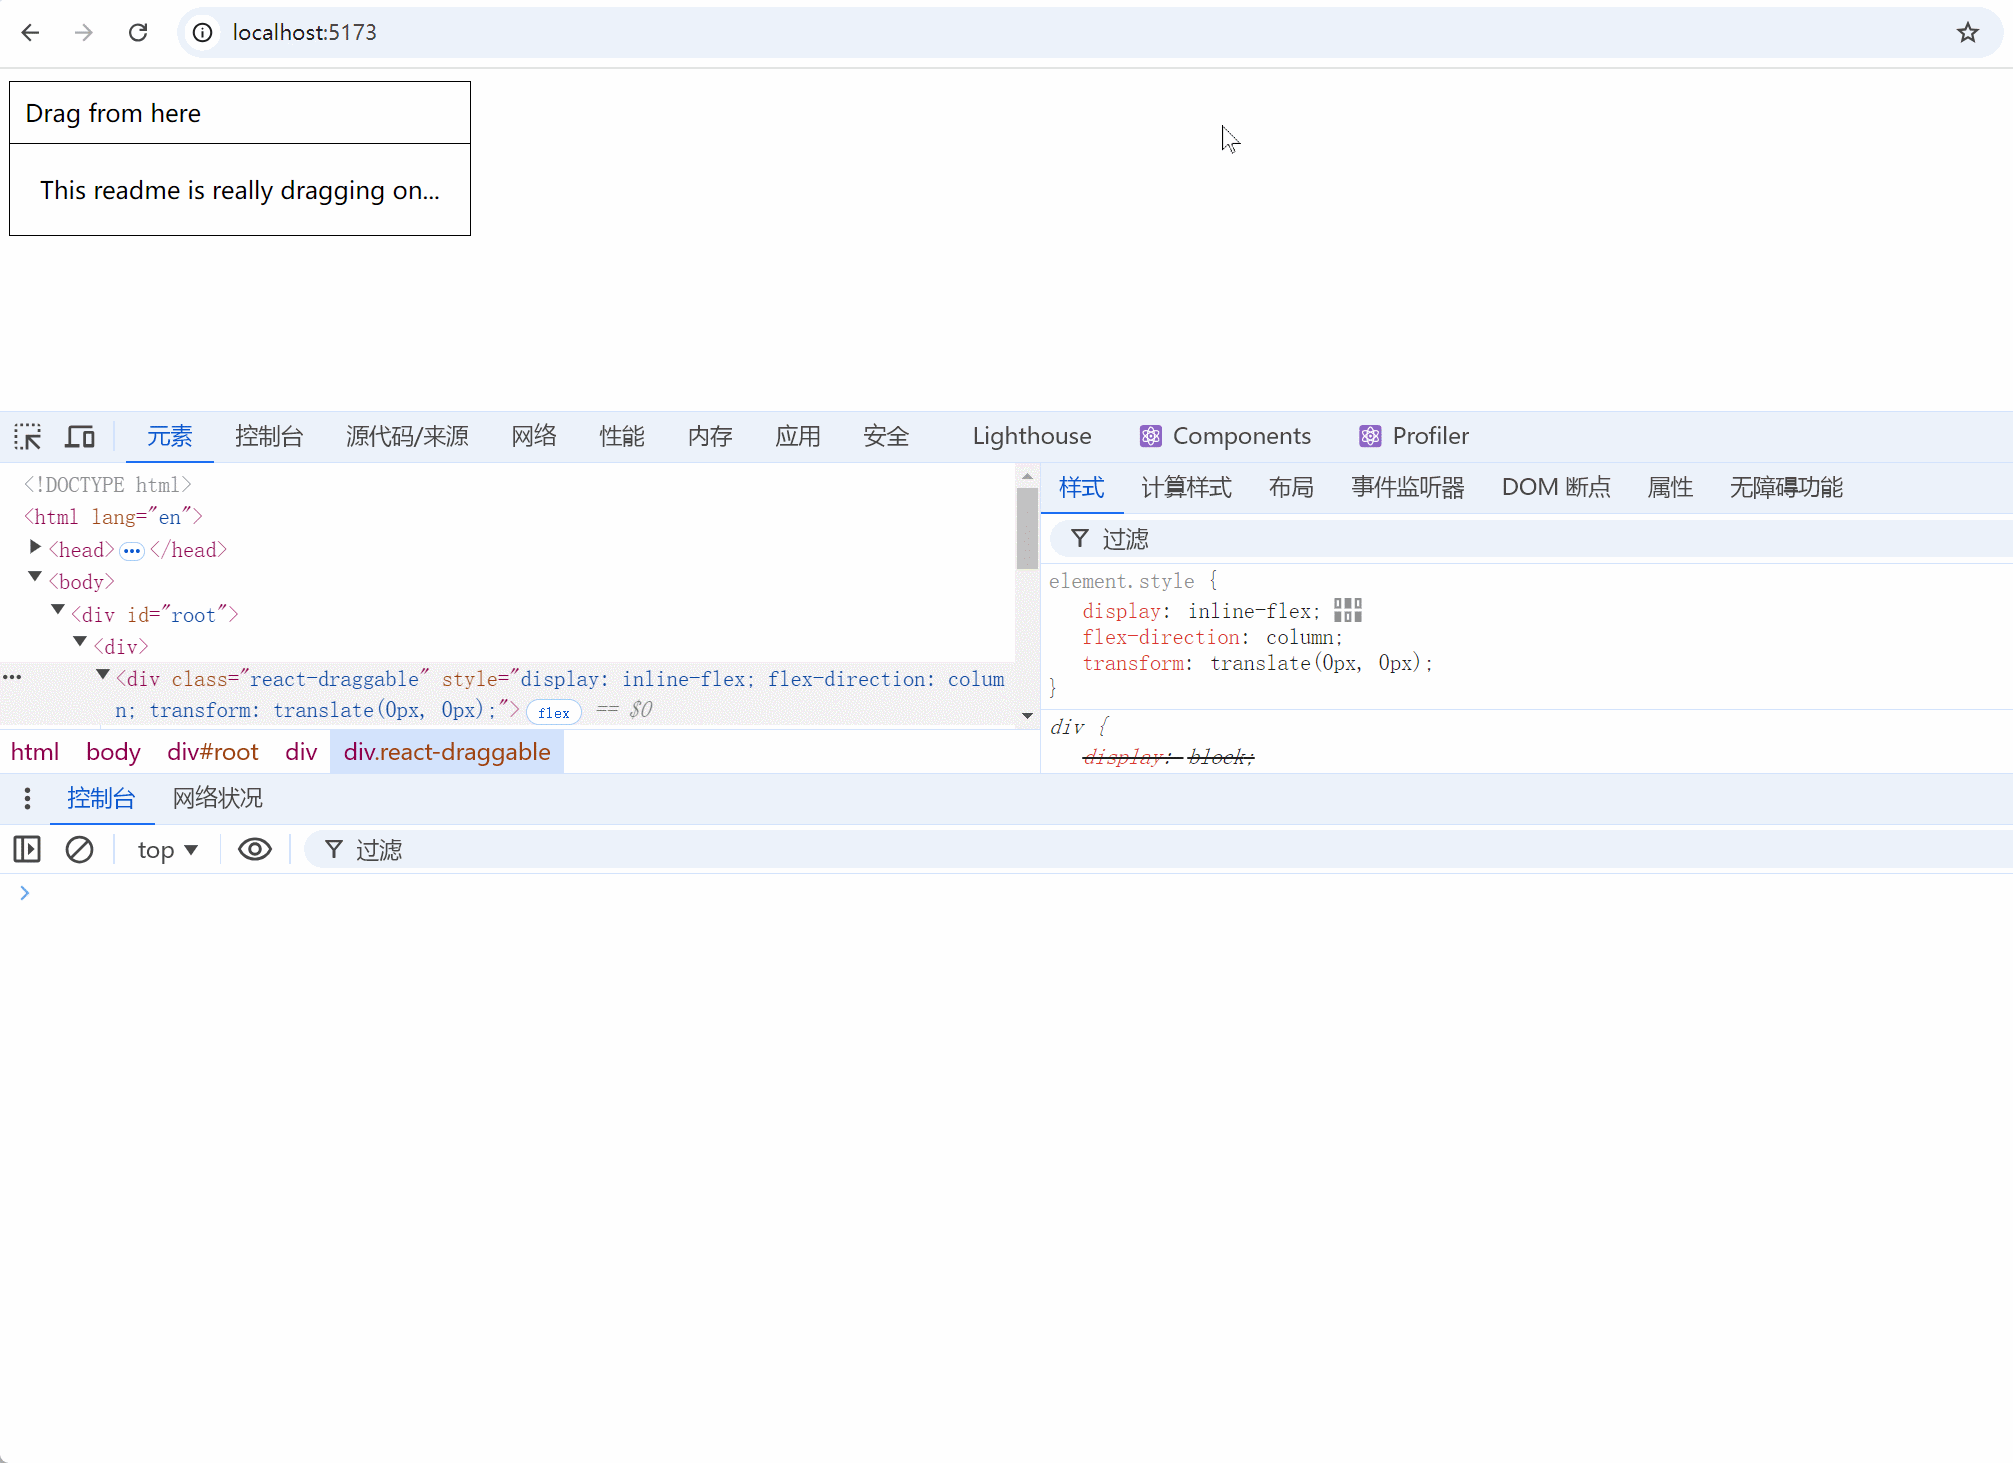Click the element inspector picker icon

pos(28,437)
